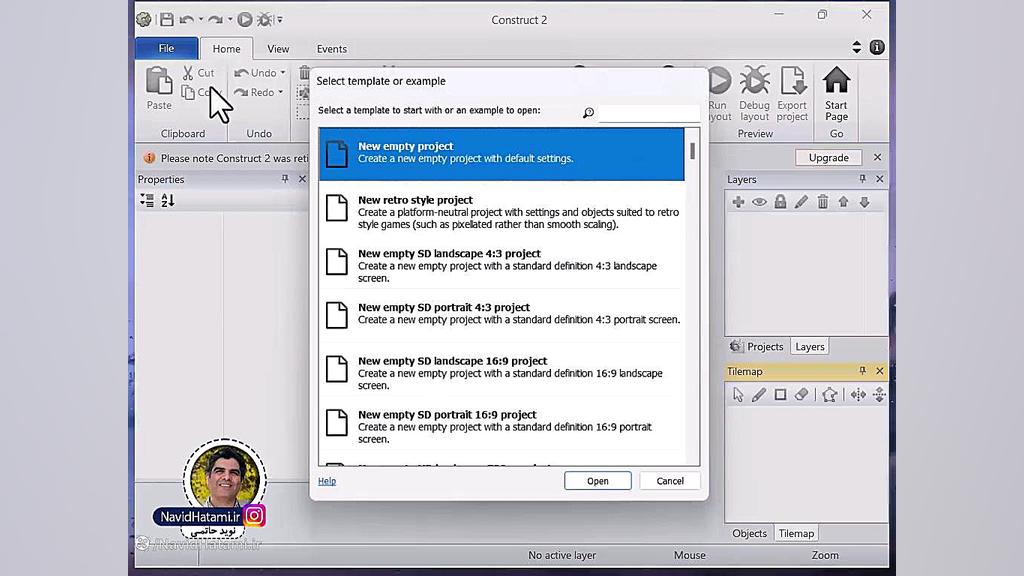
Task: Open the redo history arrow in title bar
Action: [230, 20]
